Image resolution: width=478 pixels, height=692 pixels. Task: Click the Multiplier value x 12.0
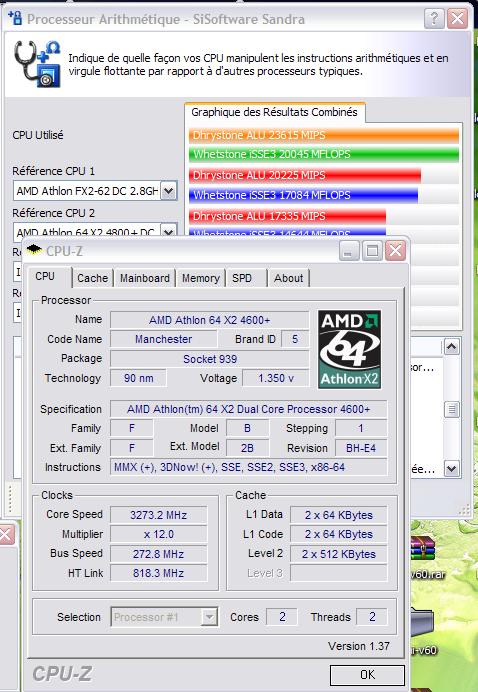click(158, 534)
